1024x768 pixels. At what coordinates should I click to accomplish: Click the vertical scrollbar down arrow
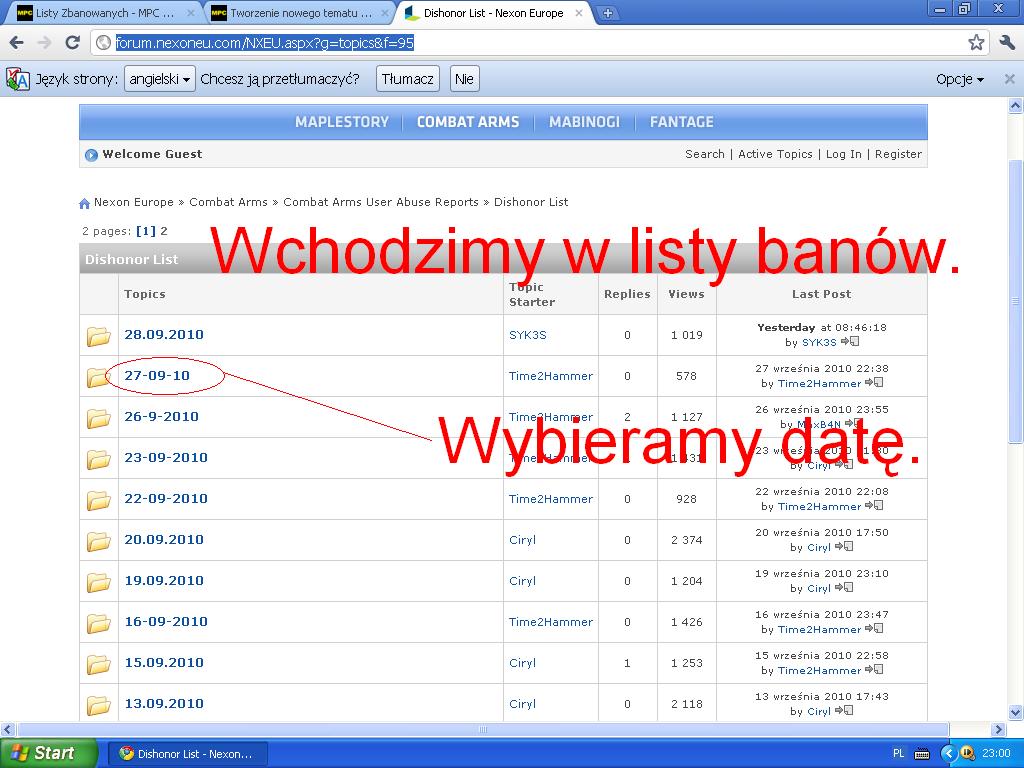1016,712
